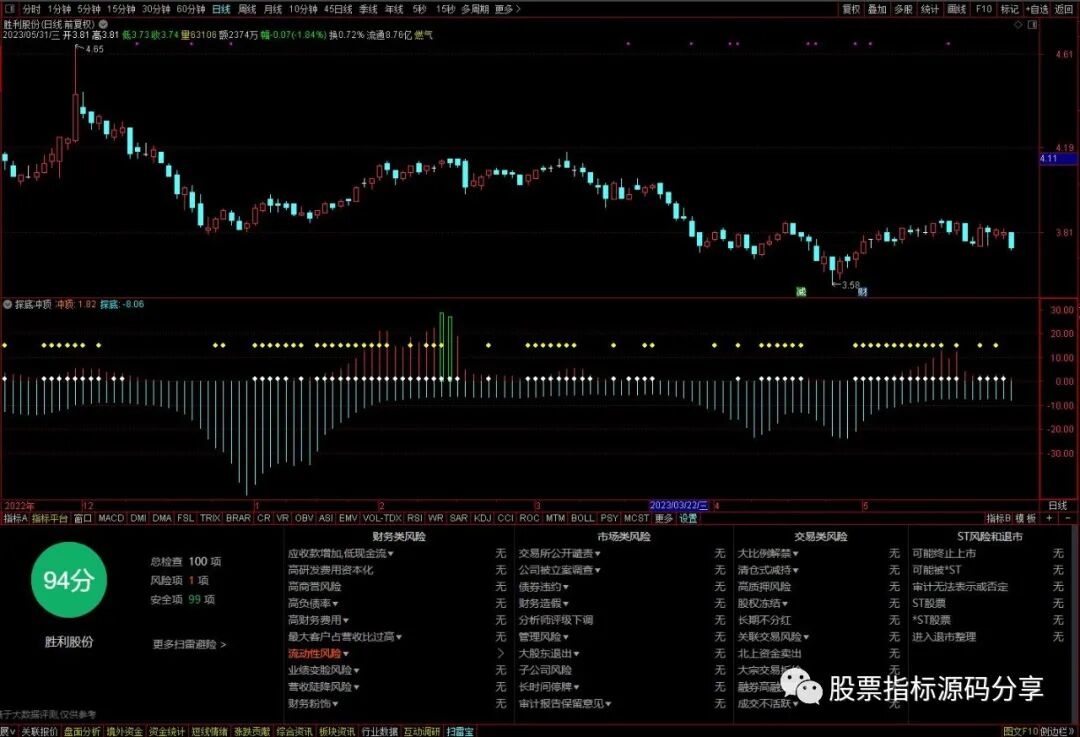
Task: Click the plus icon to add indicator pane
Action: pyautogui.click(x=1049, y=518)
